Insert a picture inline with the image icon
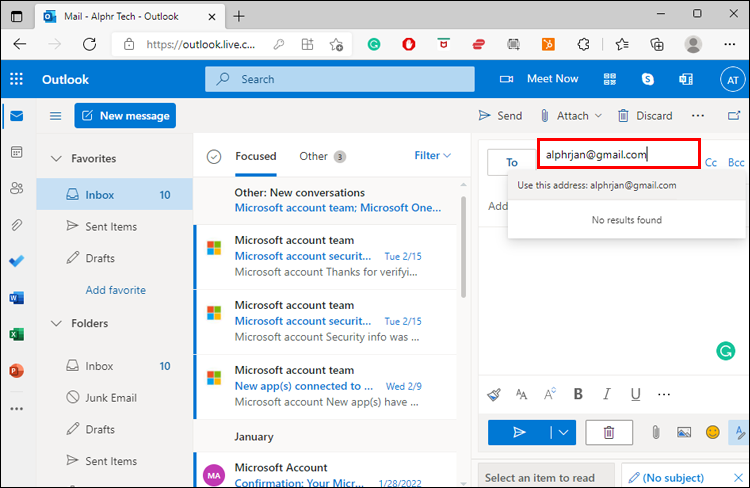 pos(684,433)
